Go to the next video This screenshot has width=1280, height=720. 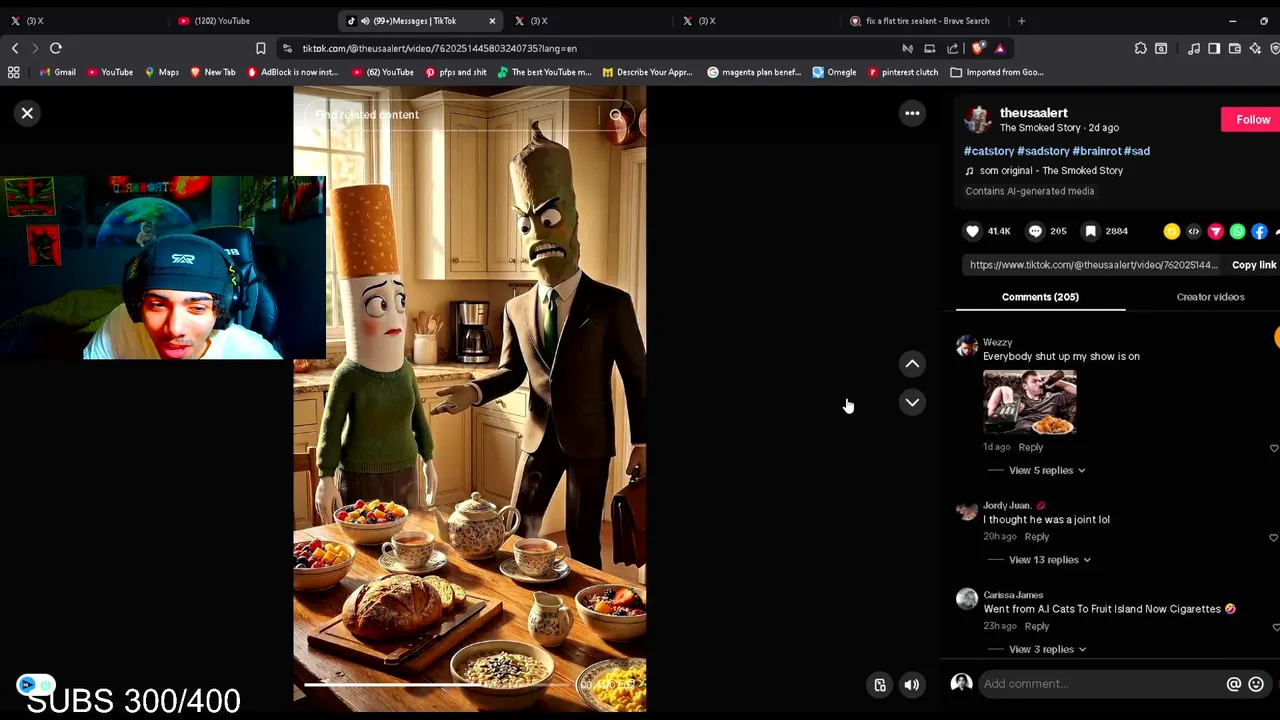[x=912, y=402]
